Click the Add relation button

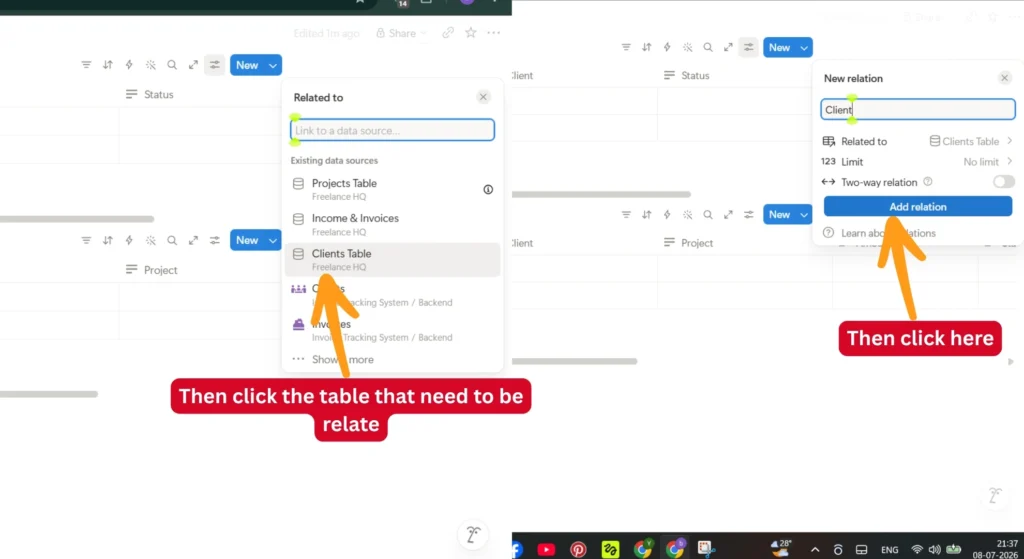coord(918,206)
